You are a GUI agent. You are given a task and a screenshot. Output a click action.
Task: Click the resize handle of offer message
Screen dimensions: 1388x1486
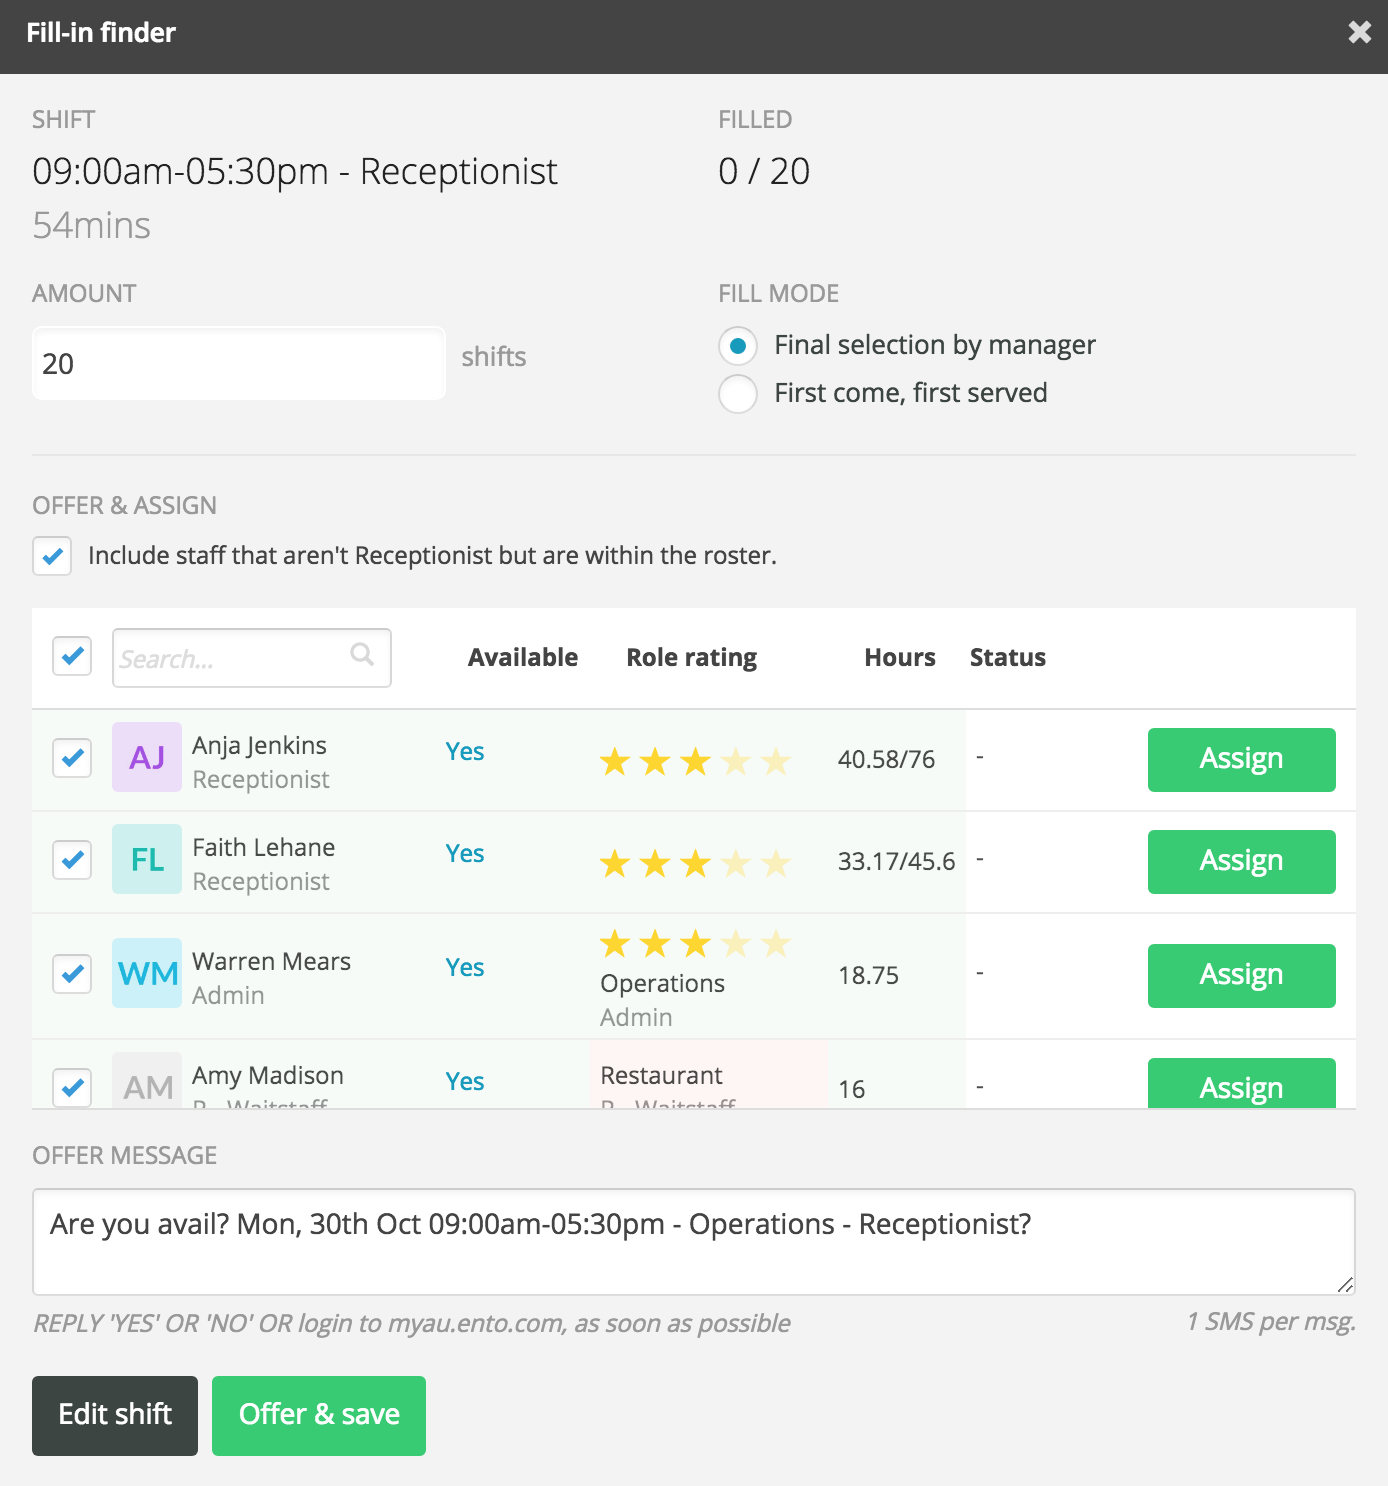click(1345, 1285)
